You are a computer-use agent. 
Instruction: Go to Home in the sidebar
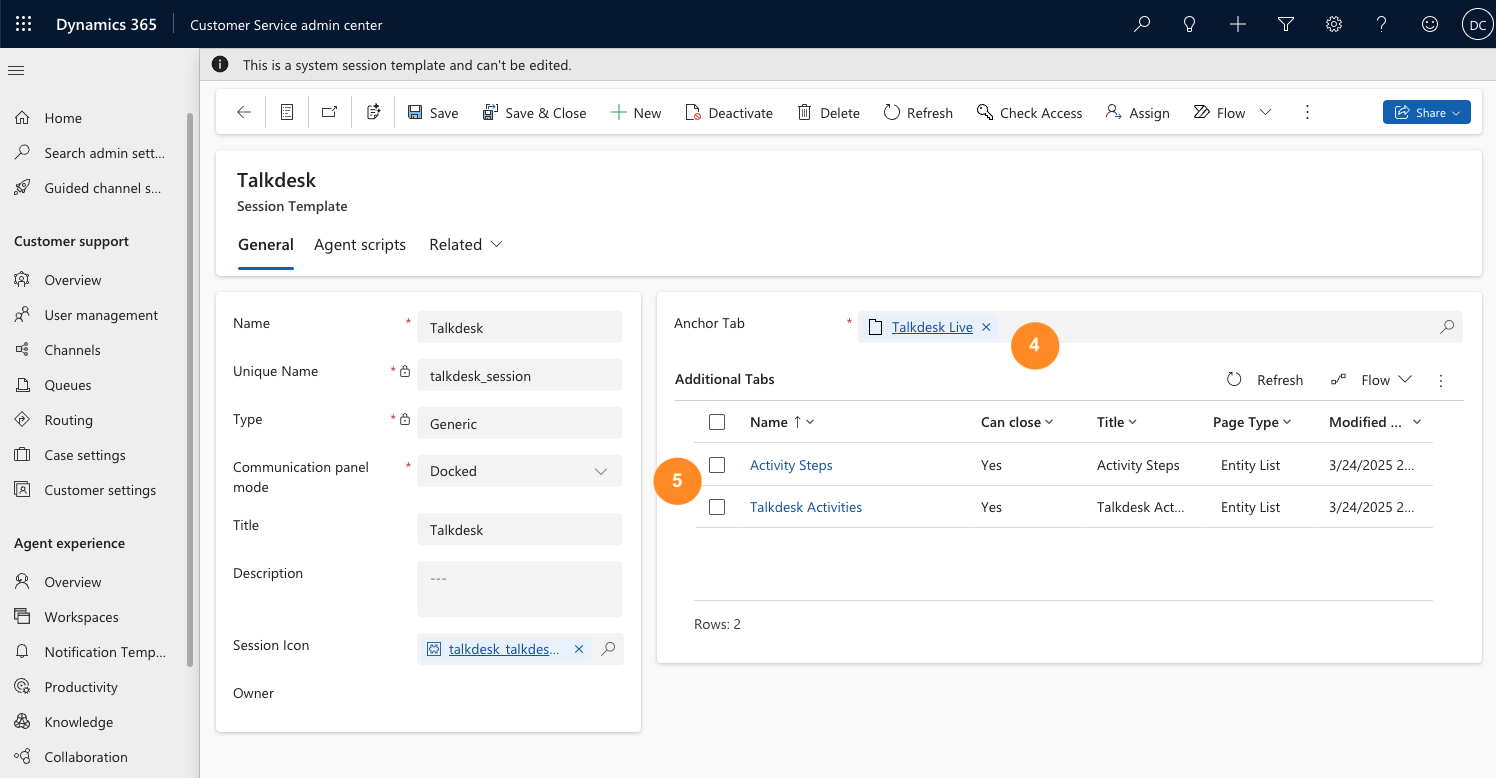62,118
